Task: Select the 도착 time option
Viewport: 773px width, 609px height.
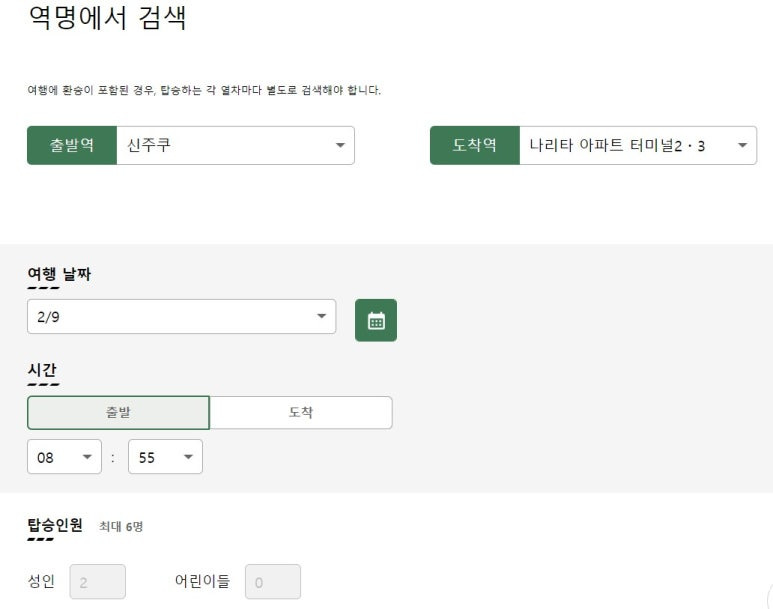Action: coord(301,412)
